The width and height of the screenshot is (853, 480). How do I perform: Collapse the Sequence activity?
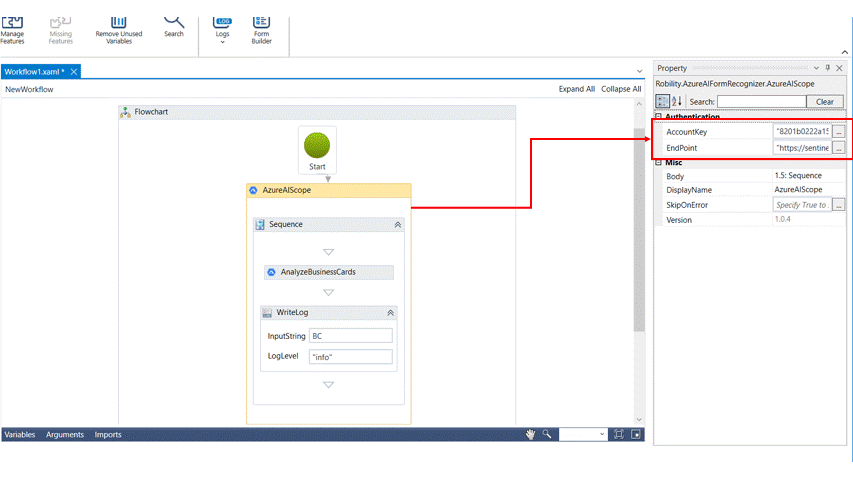coord(398,225)
